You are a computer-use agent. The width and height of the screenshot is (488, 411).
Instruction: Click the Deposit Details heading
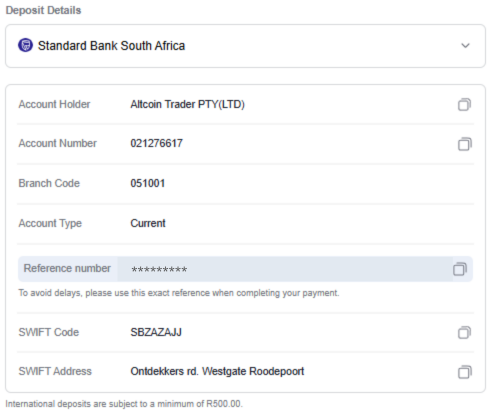pos(43,10)
